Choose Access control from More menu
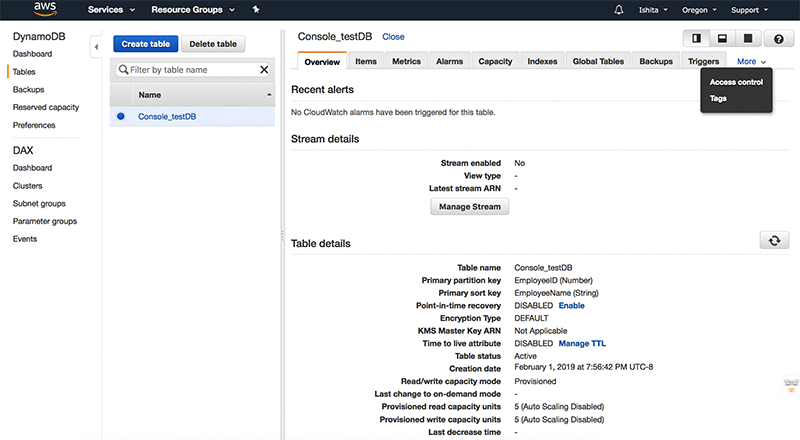 (736, 82)
